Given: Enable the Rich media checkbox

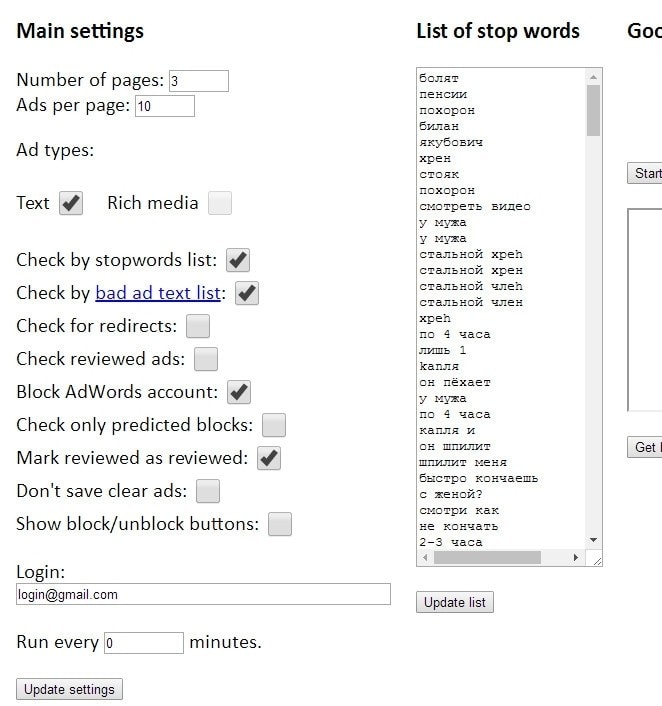Looking at the screenshot, I should (x=220, y=203).
